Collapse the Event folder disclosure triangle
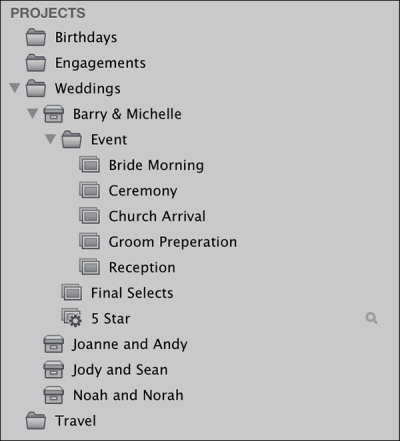The image size is (400, 441). coord(51,139)
